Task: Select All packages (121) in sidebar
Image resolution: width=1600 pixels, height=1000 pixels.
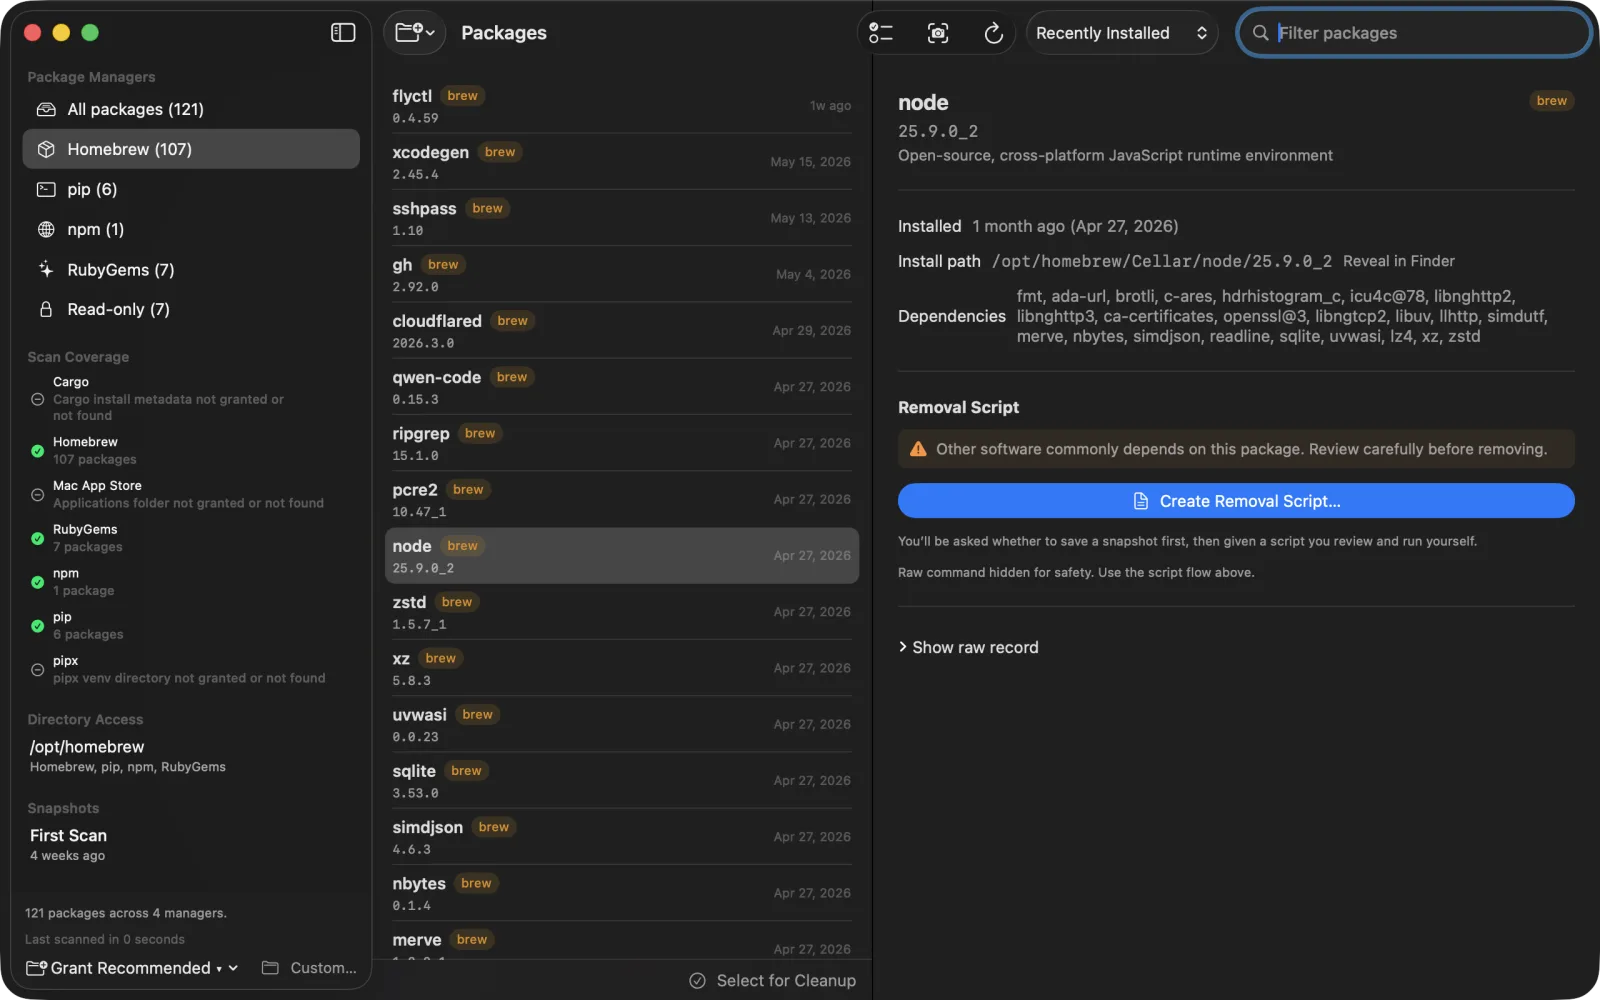Action: pos(191,109)
